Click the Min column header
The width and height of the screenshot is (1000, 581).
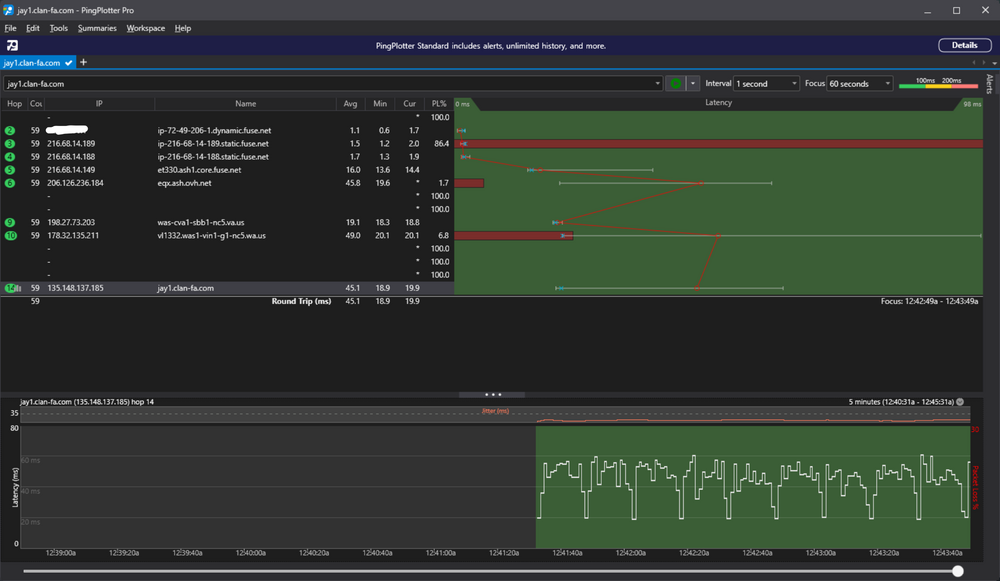coord(380,103)
